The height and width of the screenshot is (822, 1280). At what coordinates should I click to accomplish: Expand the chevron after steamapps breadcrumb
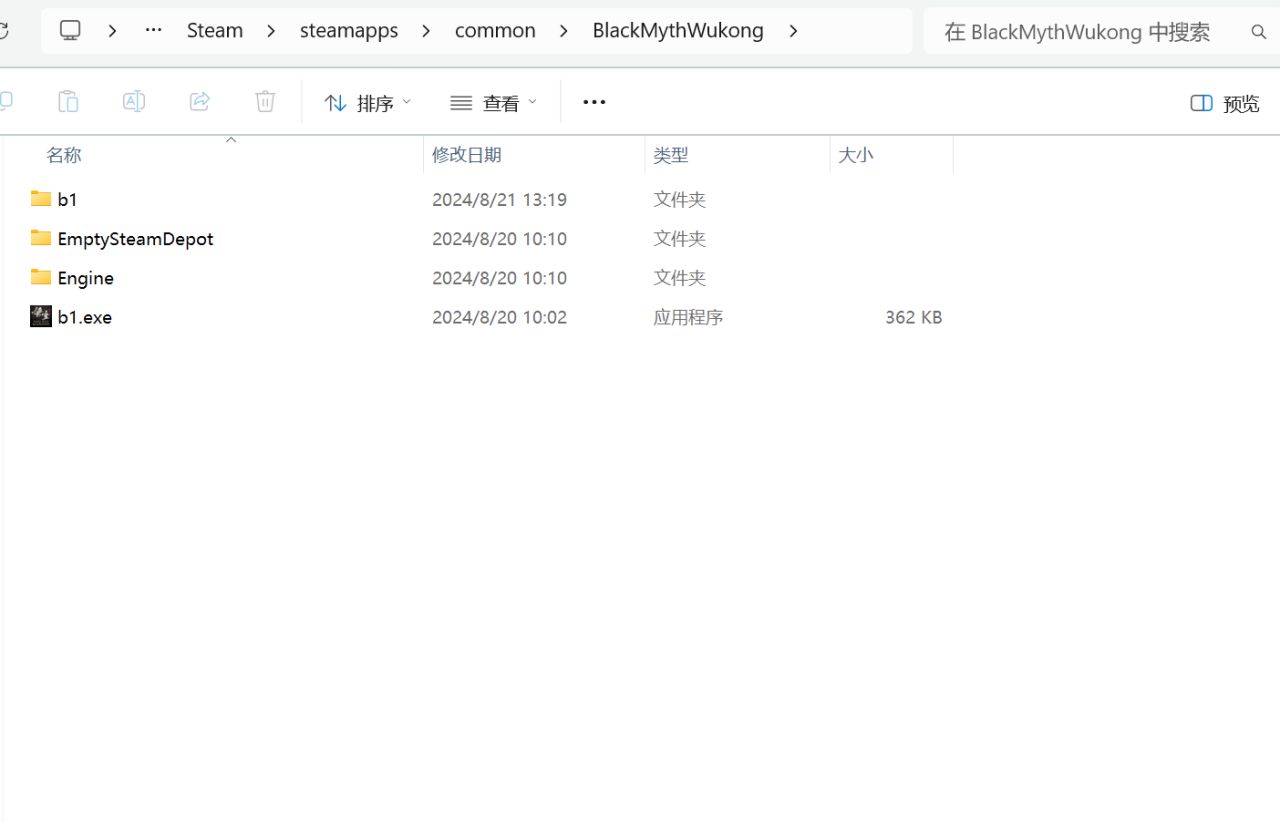click(427, 31)
